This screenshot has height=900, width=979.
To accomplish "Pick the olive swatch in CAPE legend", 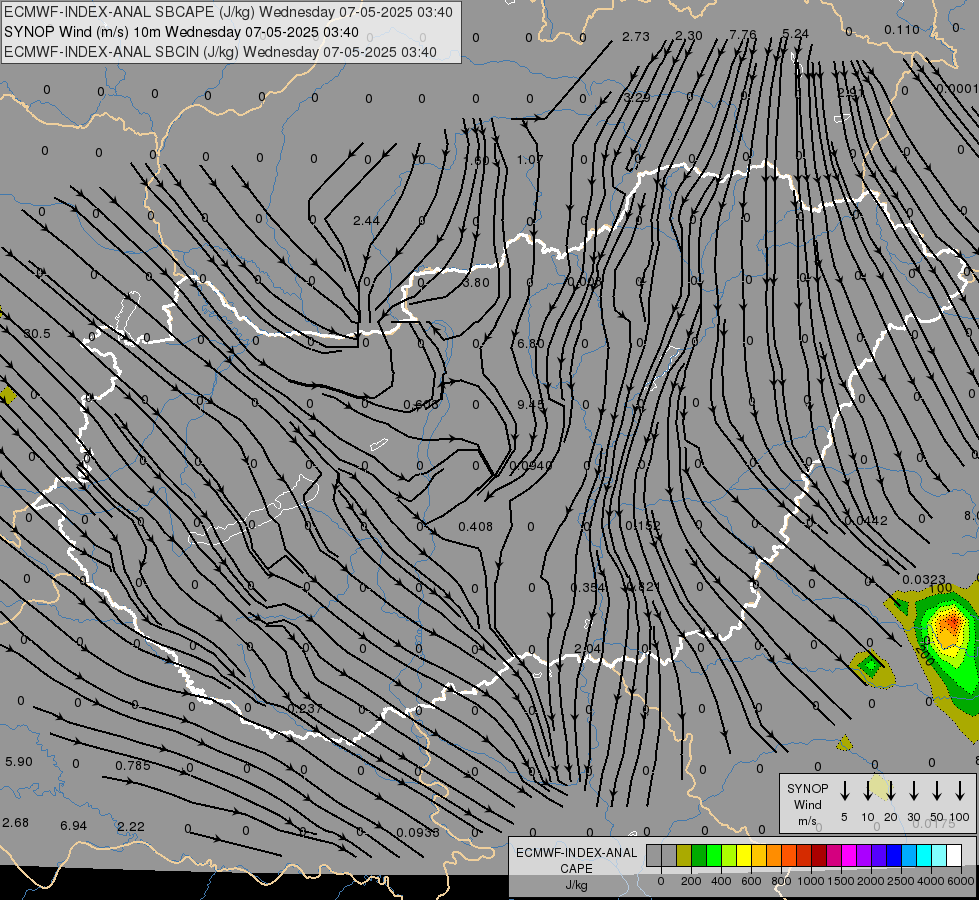I will click(684, 855).
